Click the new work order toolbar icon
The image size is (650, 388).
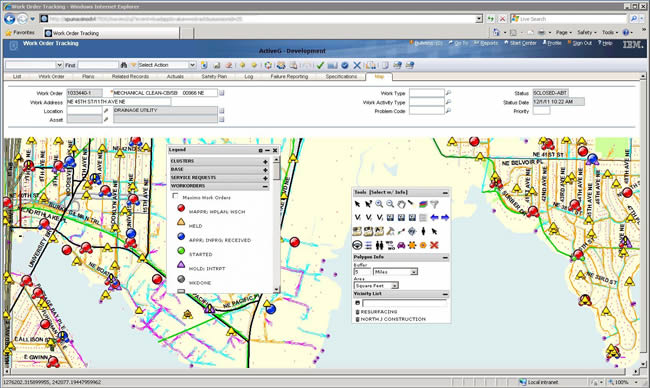coord(204,65)
